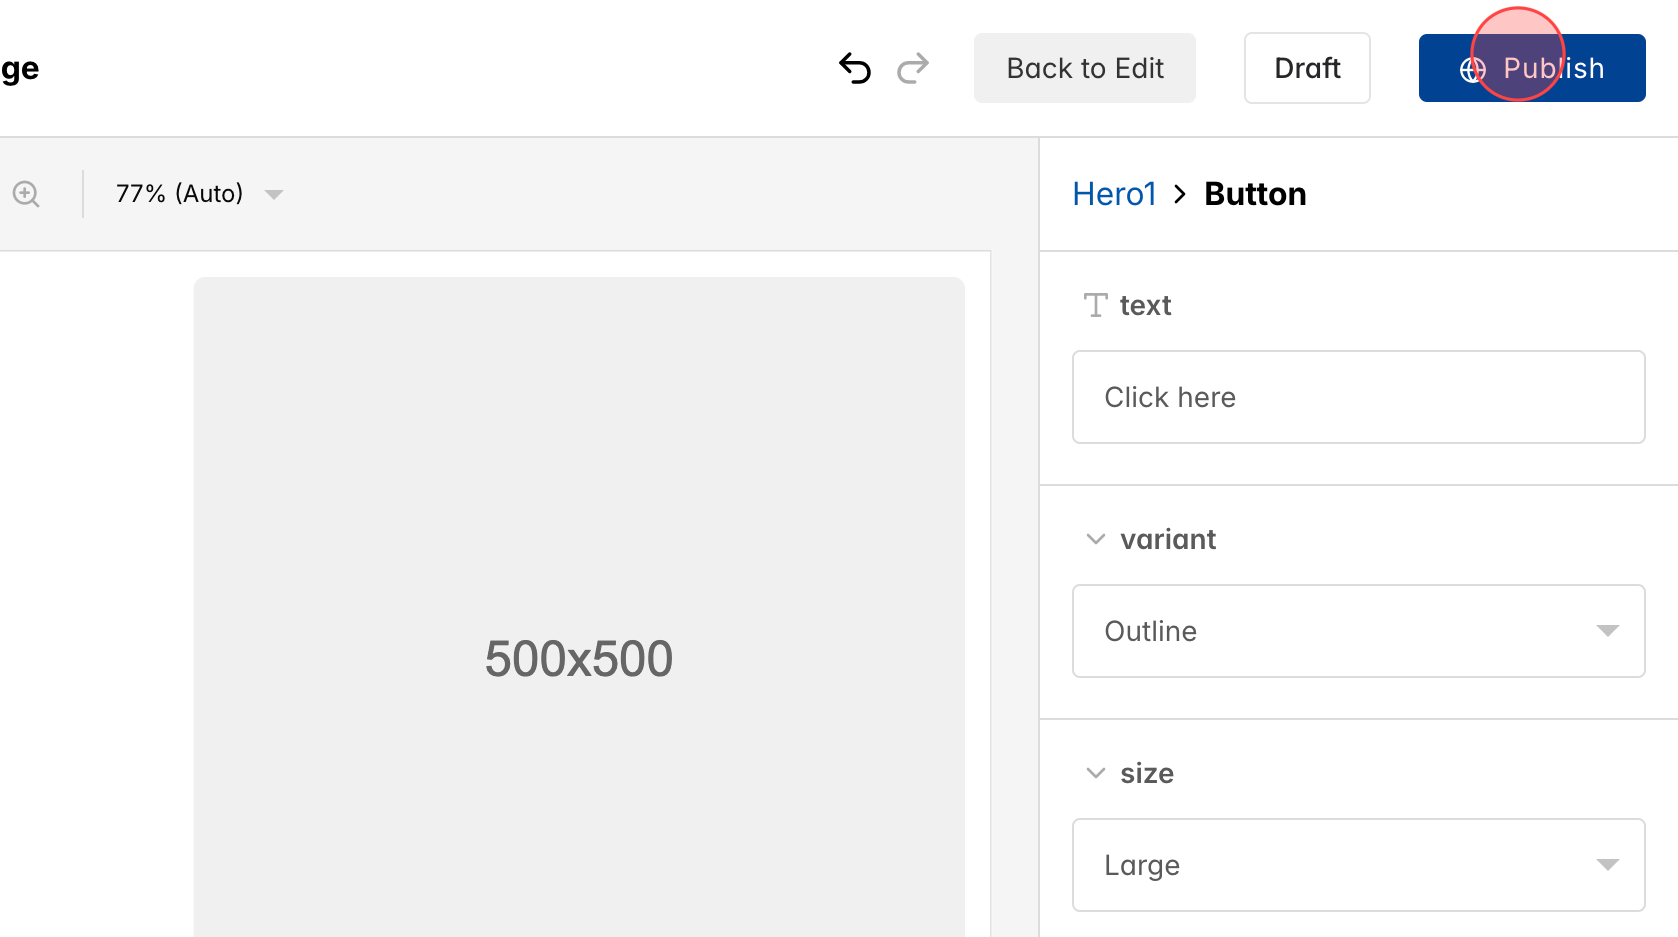Screen dimensions: 1678x937
Task: Click the T text-type icon above the text field
Action: point(1095,305)
